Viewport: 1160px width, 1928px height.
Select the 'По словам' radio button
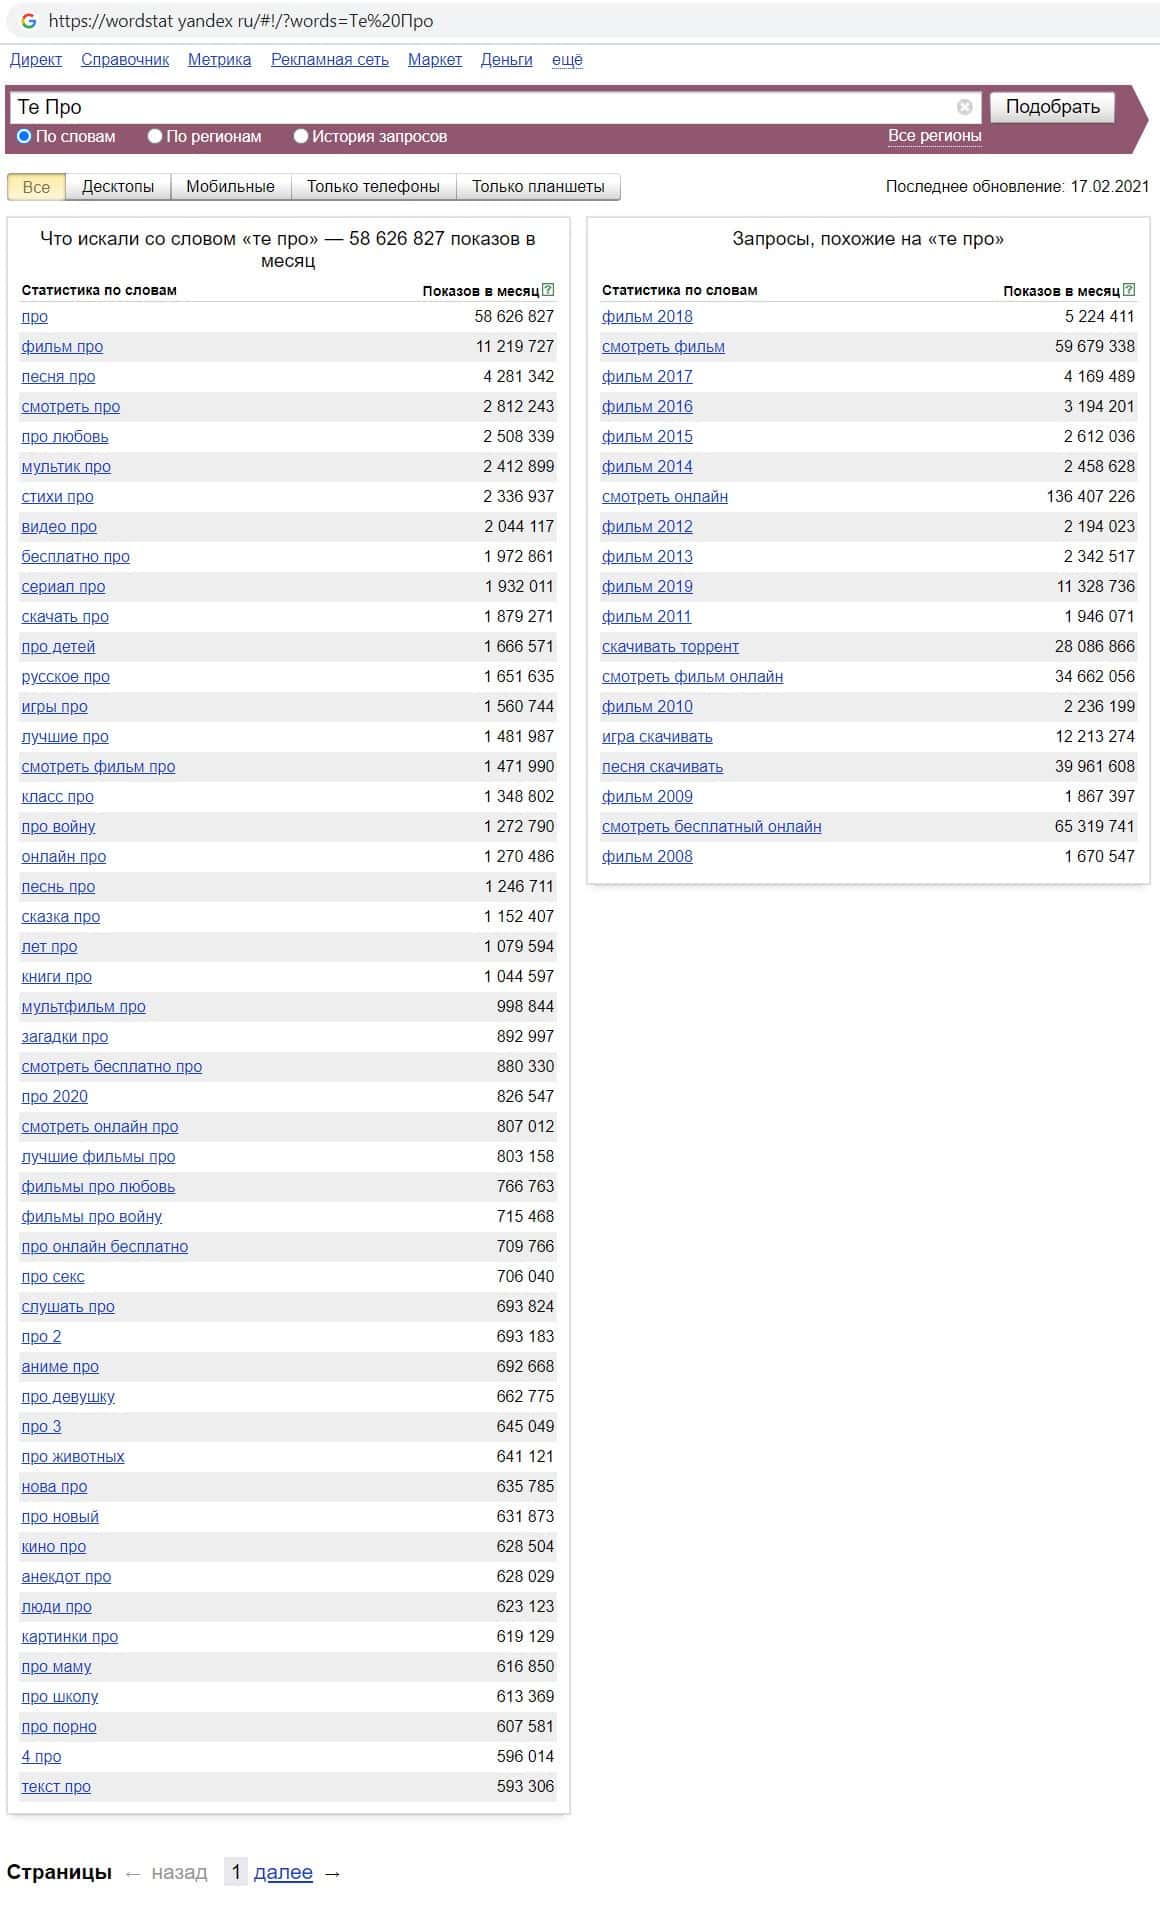point(24,136)
